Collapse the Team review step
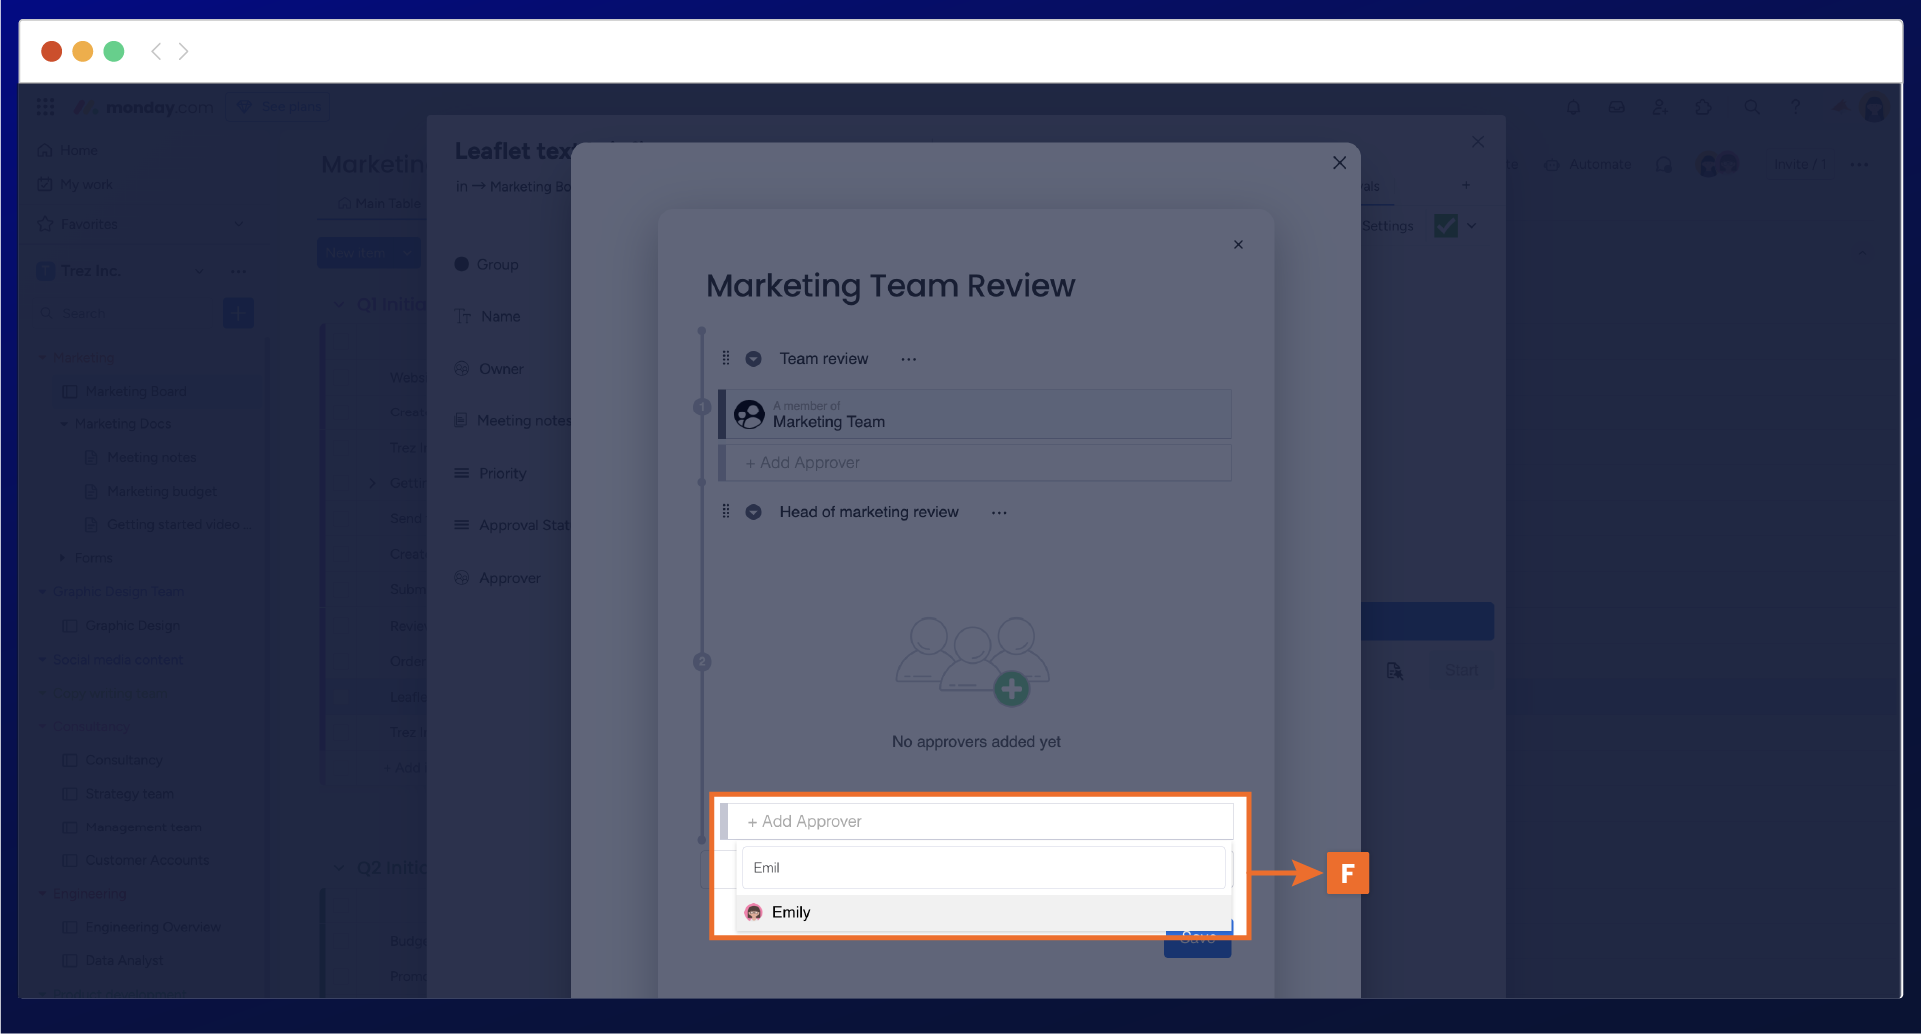This screenshot has width=1921, height=1034. tap(754, 359)
